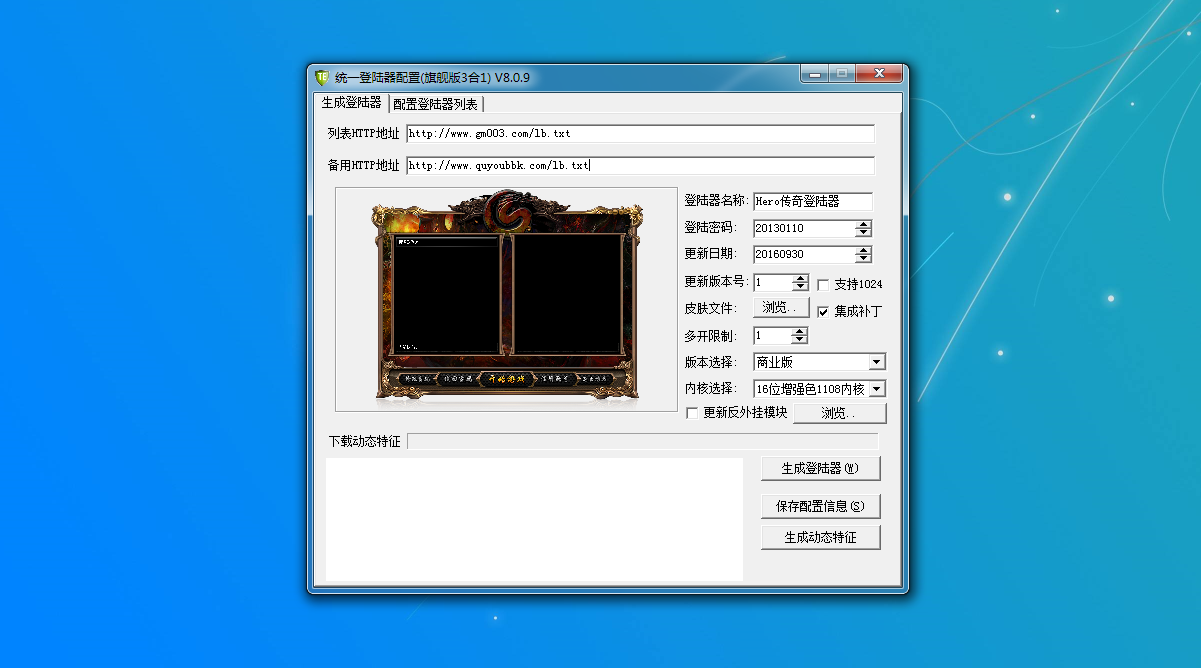Image resolution: width=1201 pixels, height=668 pixels.
Task: Open the 版本选择 dropdown
Action: coord(876,362)
